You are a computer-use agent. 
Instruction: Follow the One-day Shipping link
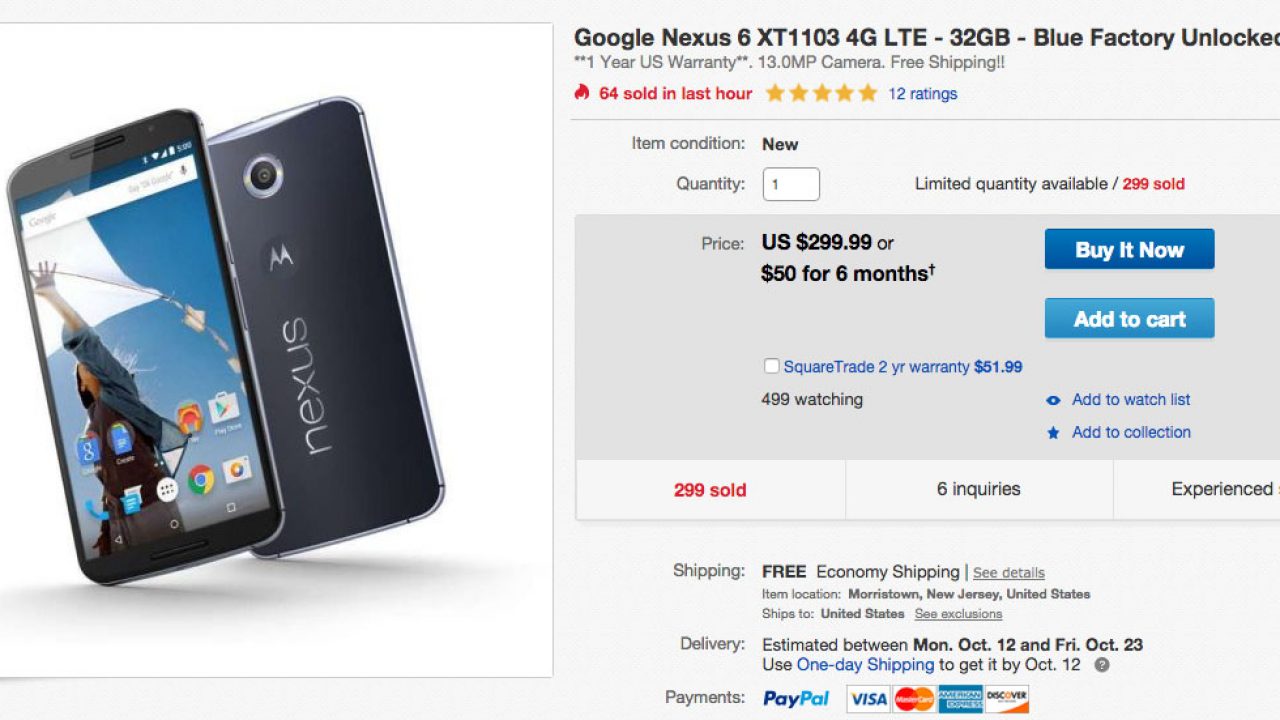(x=865, y=665)
